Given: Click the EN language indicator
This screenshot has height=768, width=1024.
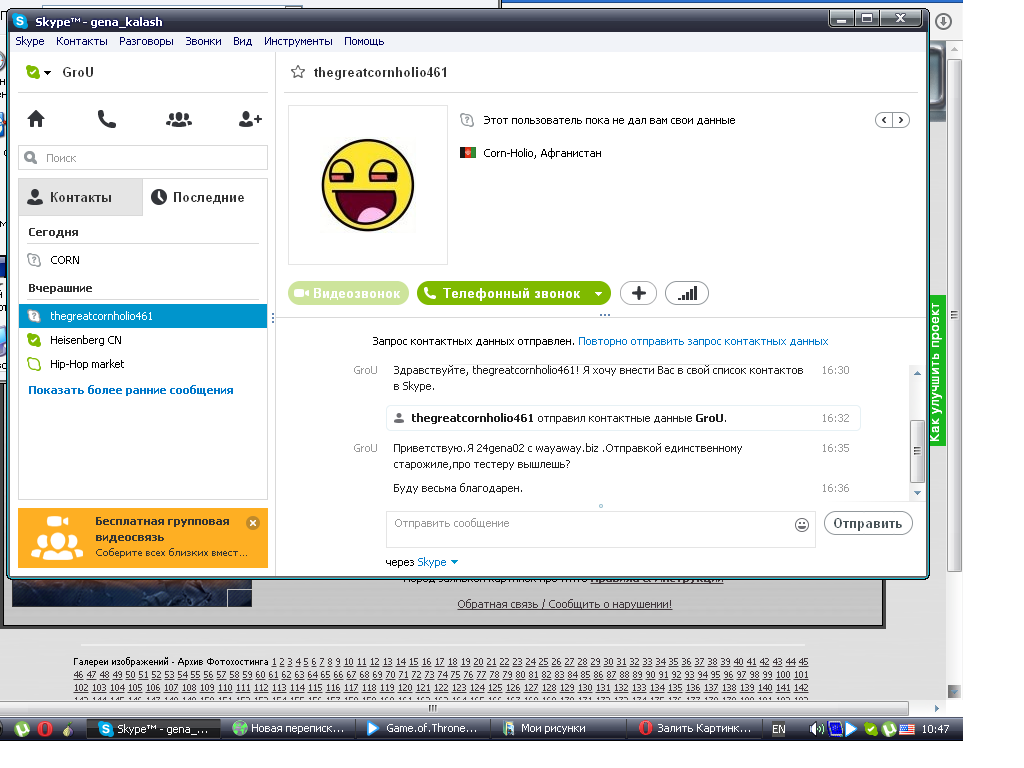Looking at the screenshot, I should [x=778, y=729].
